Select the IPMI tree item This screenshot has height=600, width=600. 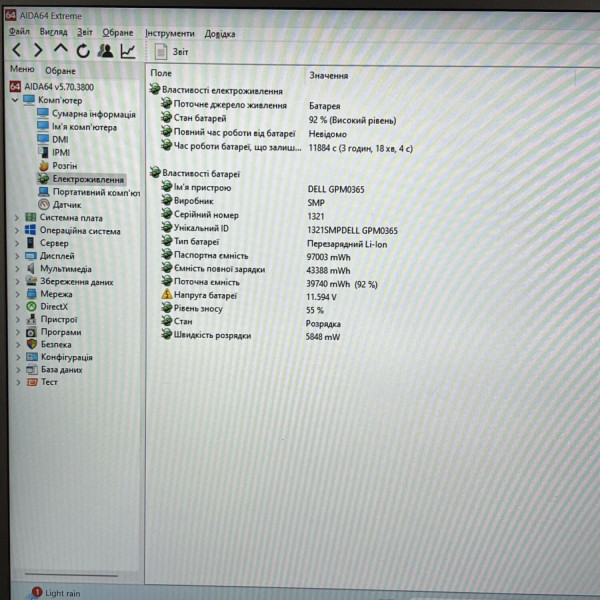point(54,152)
